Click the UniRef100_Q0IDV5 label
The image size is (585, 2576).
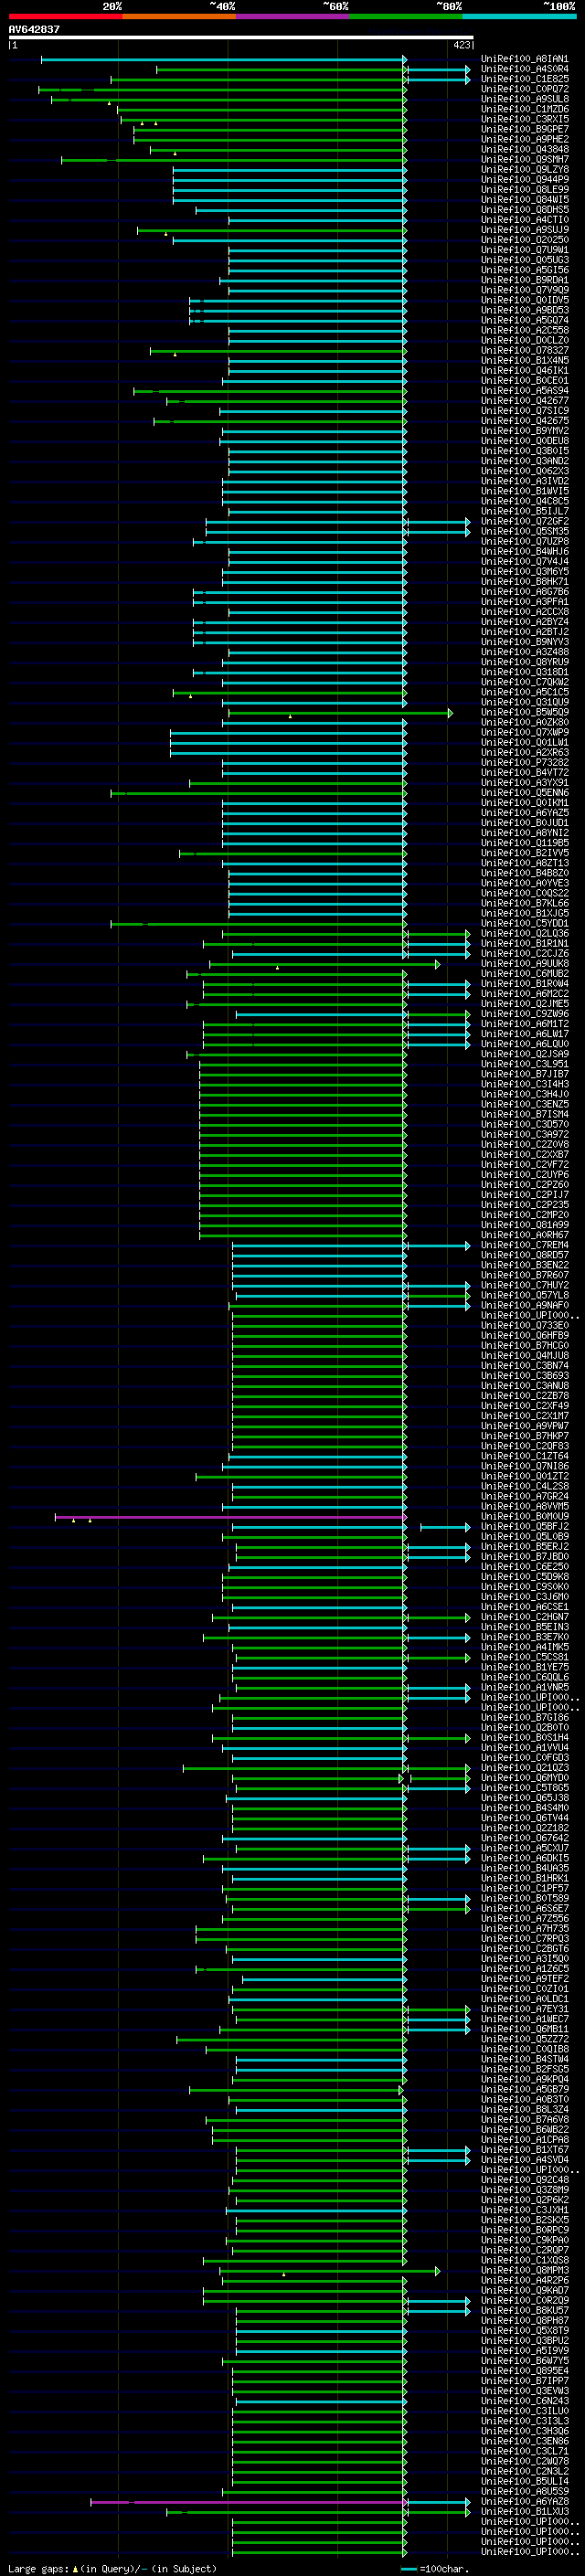tap(525, 301)
